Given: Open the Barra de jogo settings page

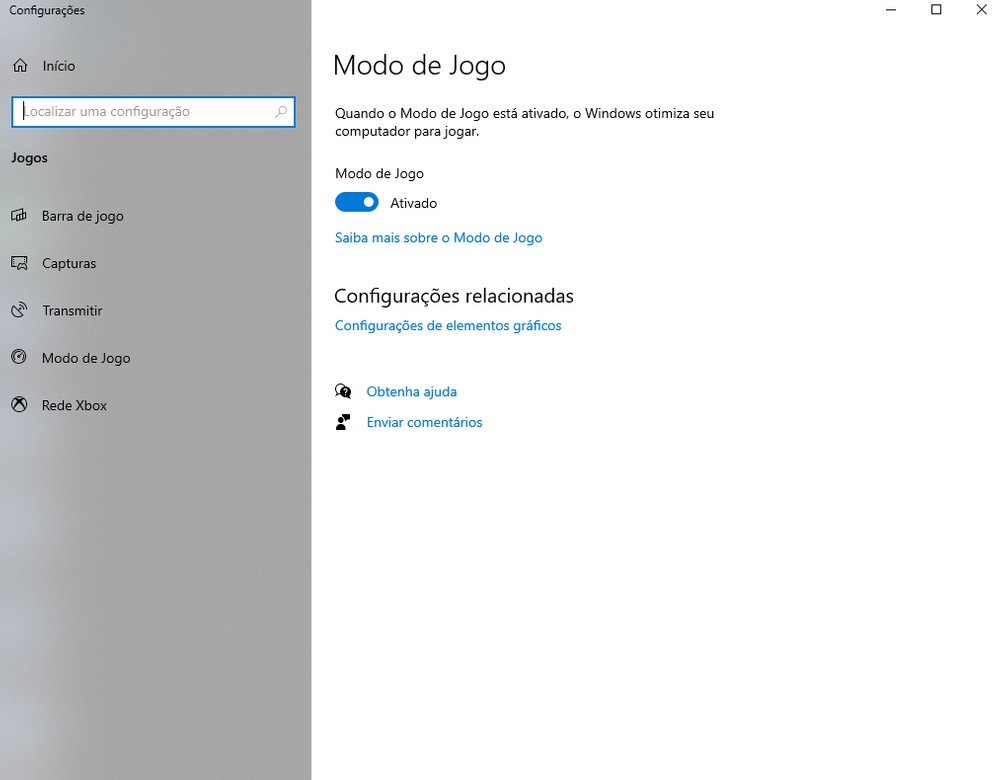Looking at the screenshot, I should (83, 216).
